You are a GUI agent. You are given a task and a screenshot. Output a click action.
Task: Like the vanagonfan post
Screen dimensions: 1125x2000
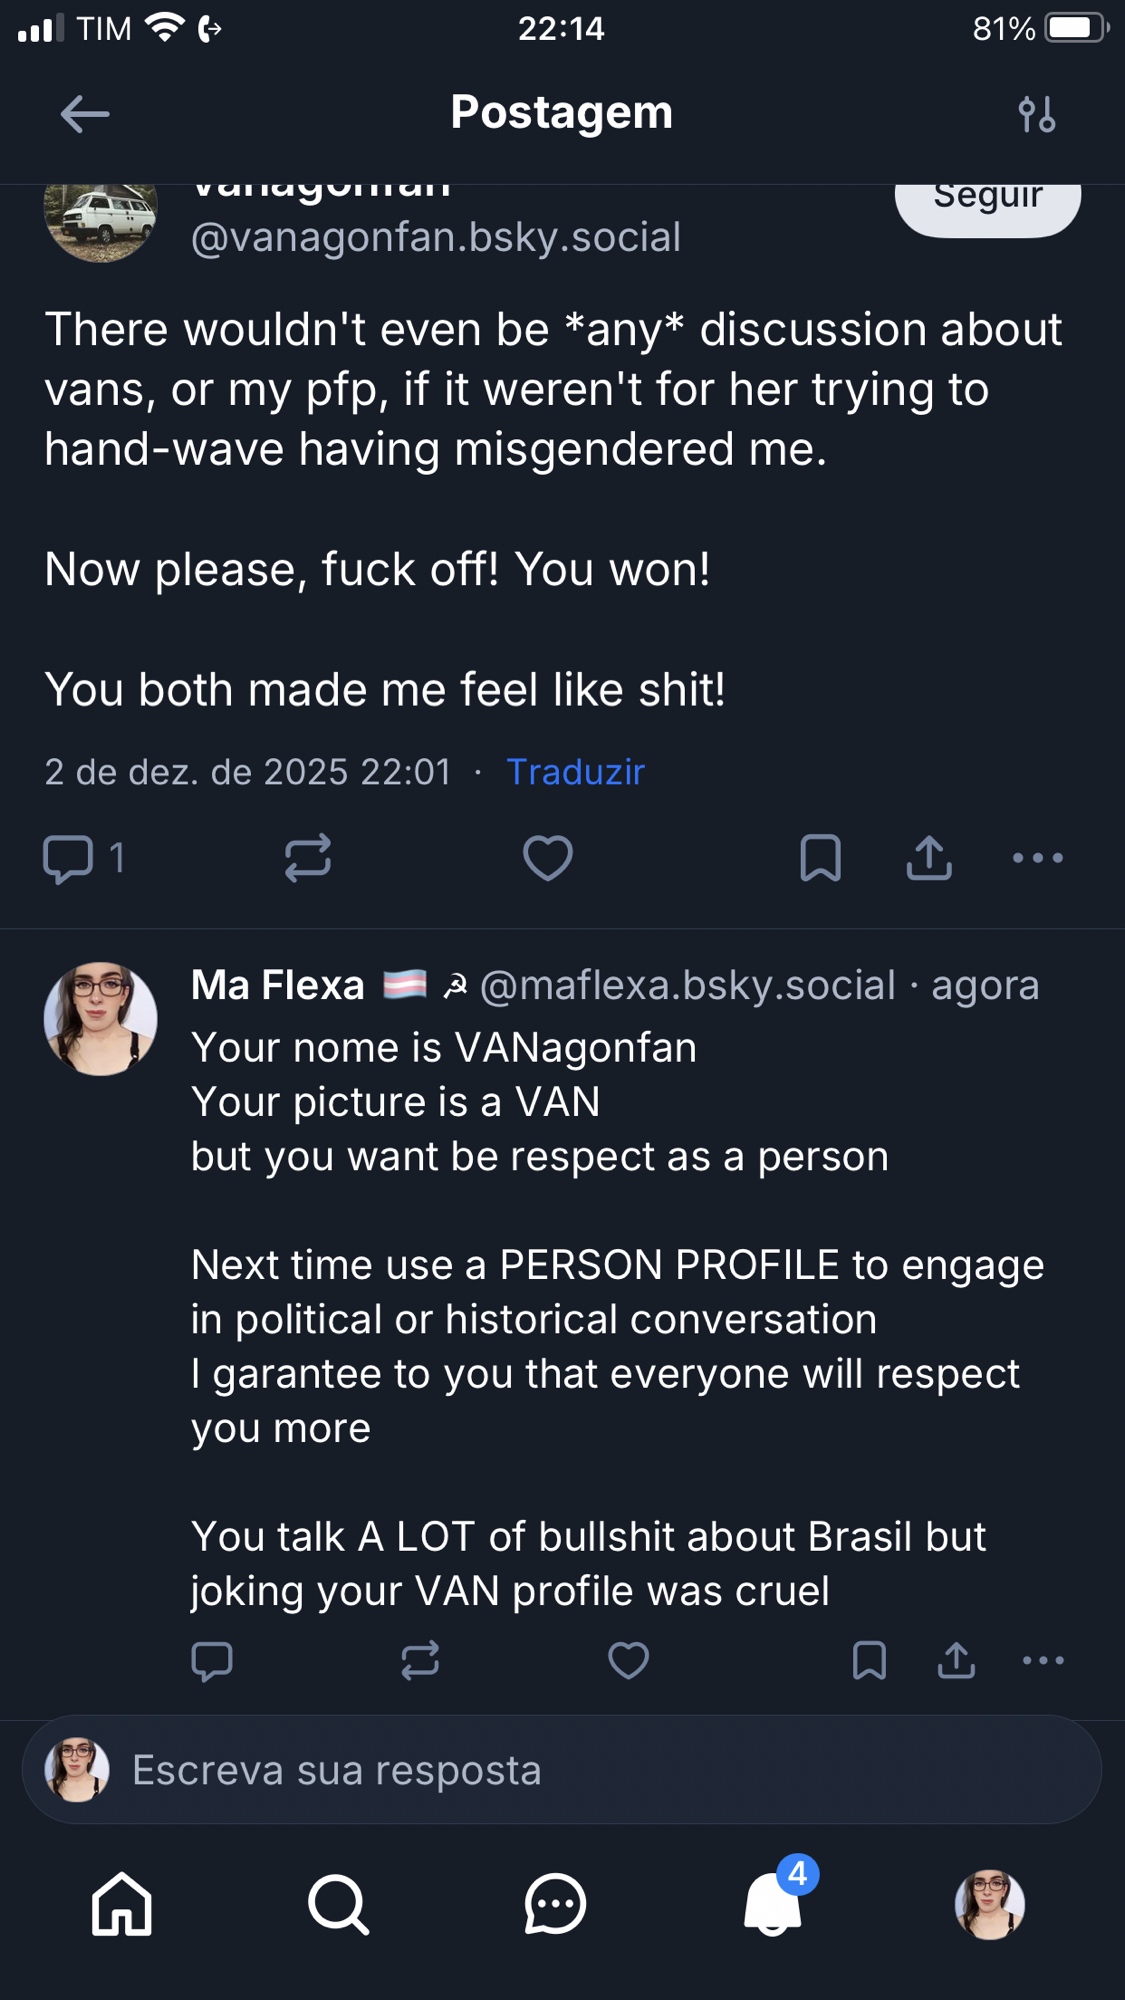coord(548,858)
